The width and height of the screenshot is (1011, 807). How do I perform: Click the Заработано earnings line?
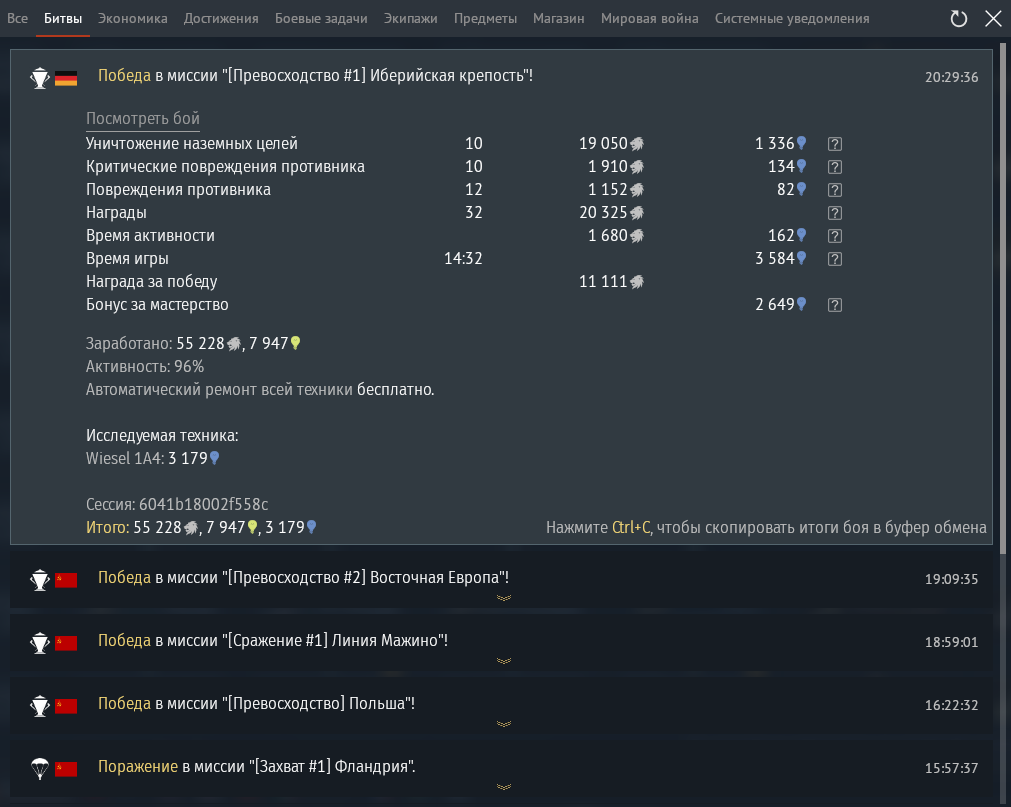pyautogui.click(x=193, y=344)
